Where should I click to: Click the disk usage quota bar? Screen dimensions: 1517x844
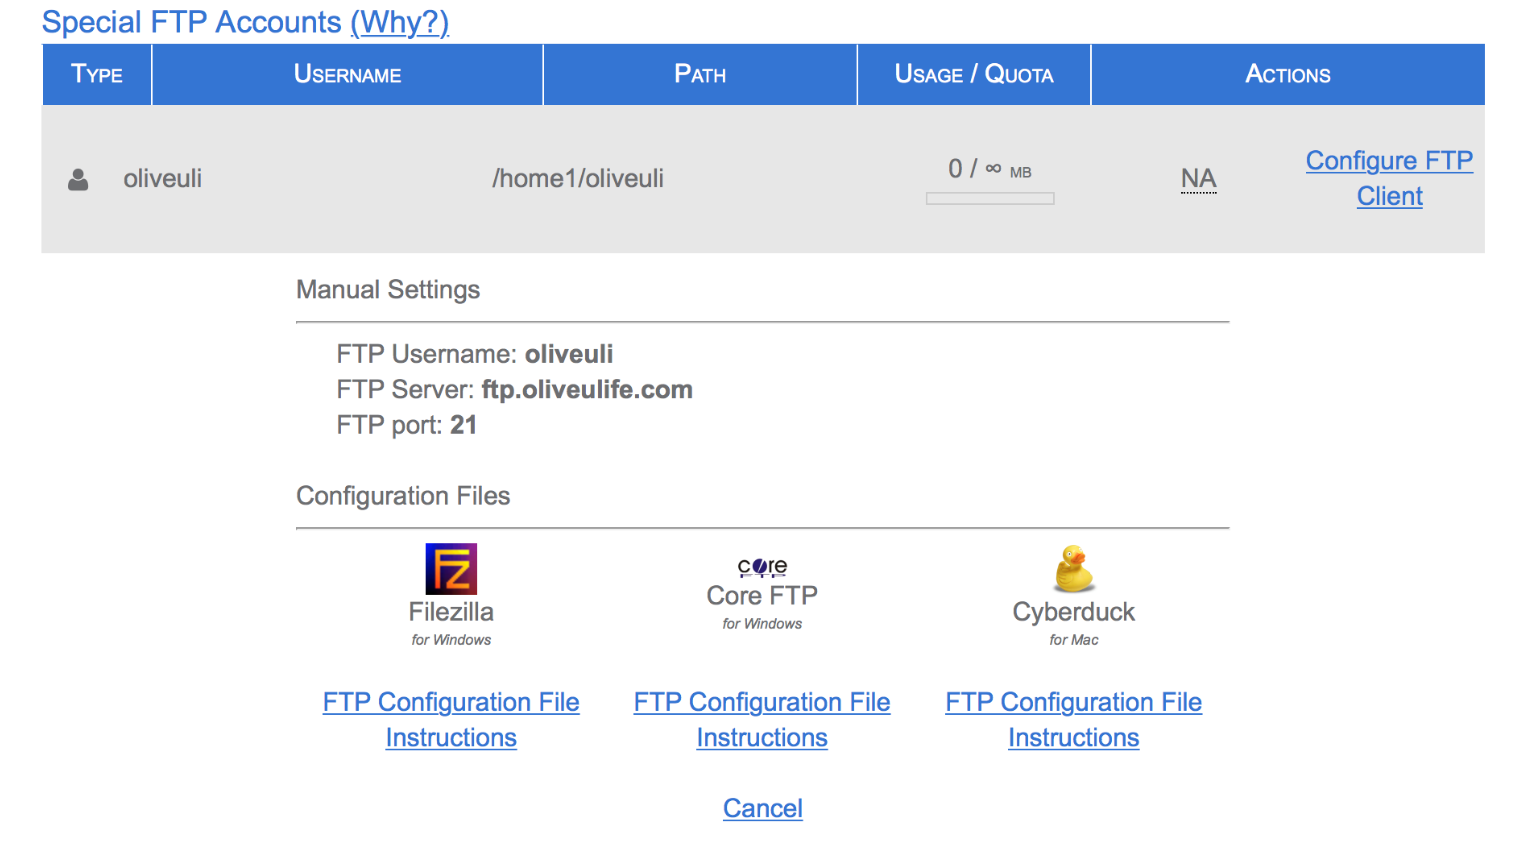990,199
